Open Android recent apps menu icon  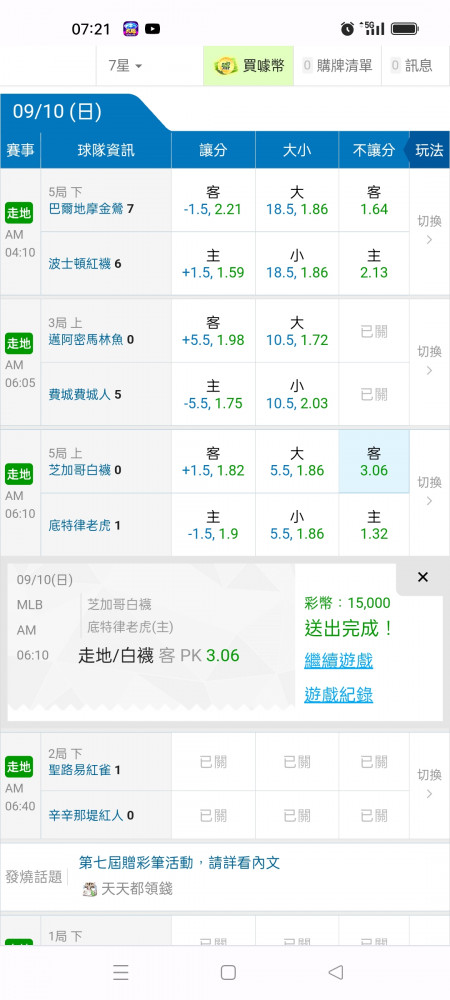tap(120, 972)
